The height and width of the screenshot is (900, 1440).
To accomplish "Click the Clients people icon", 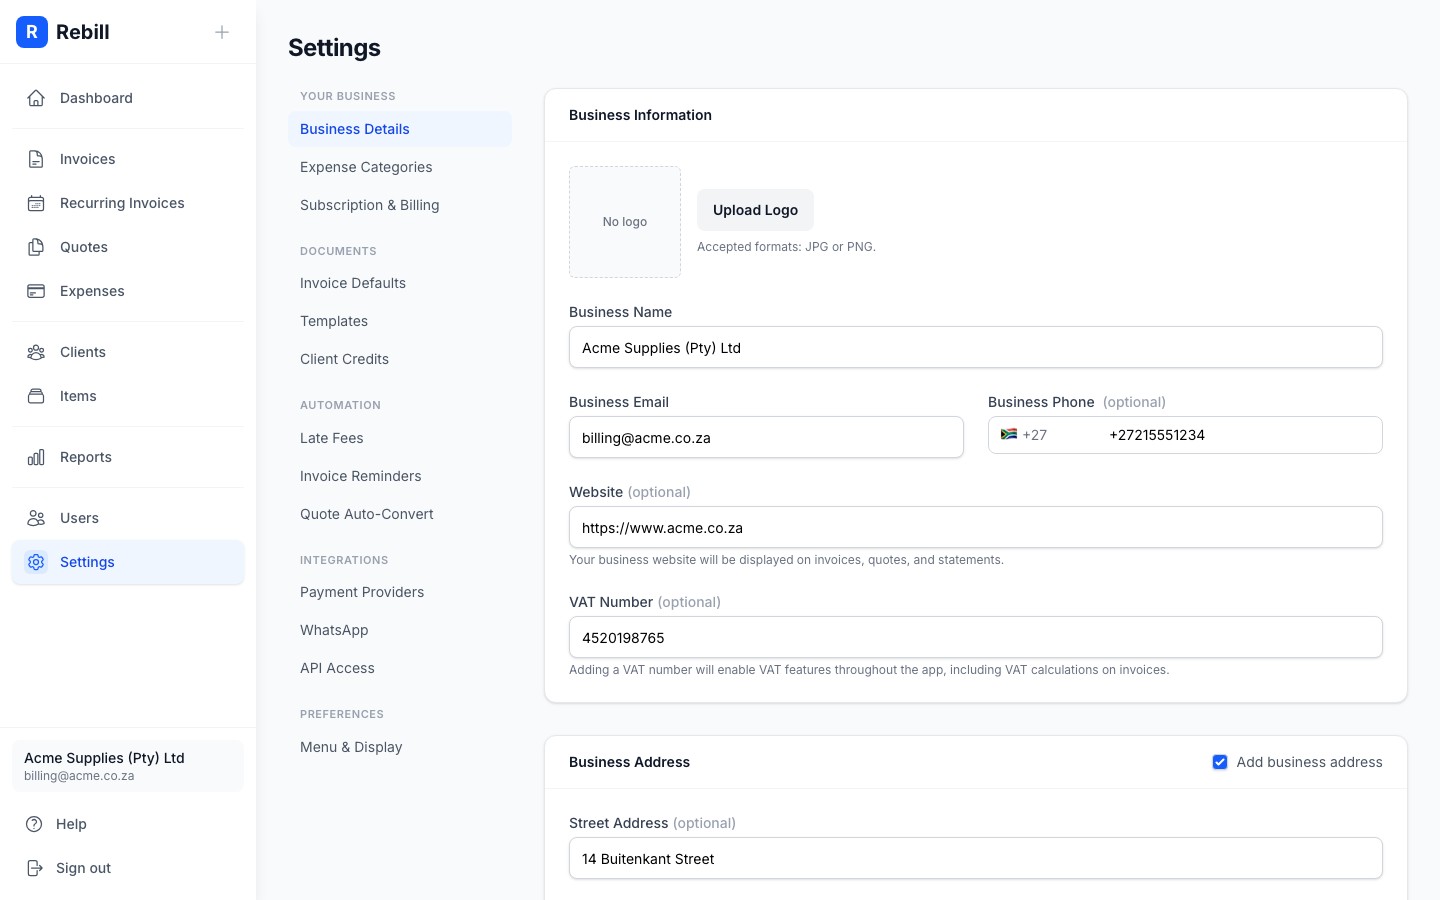I will click(x=36, y=352).
